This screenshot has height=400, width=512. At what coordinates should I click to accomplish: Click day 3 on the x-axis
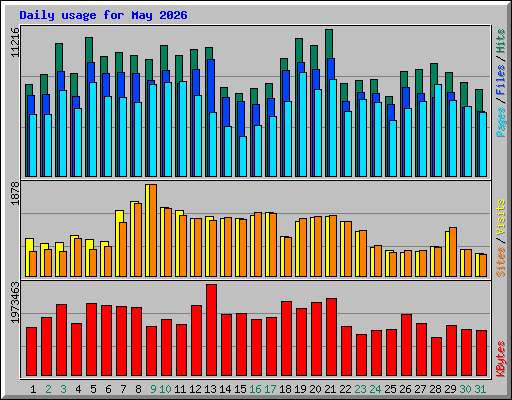pos(63,389)
